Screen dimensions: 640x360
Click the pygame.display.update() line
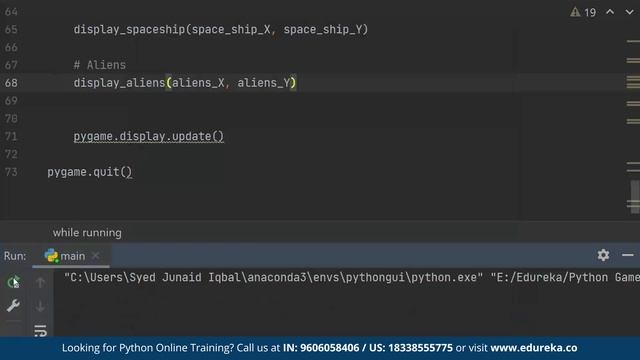point(149,136)
